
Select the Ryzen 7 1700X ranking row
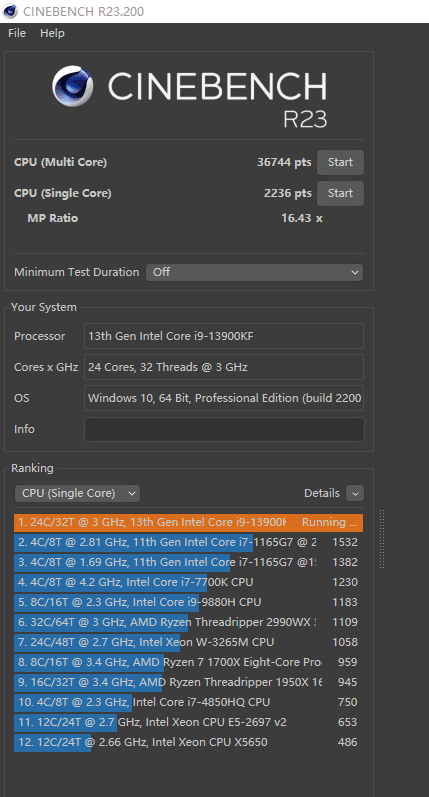coord(189,662)
